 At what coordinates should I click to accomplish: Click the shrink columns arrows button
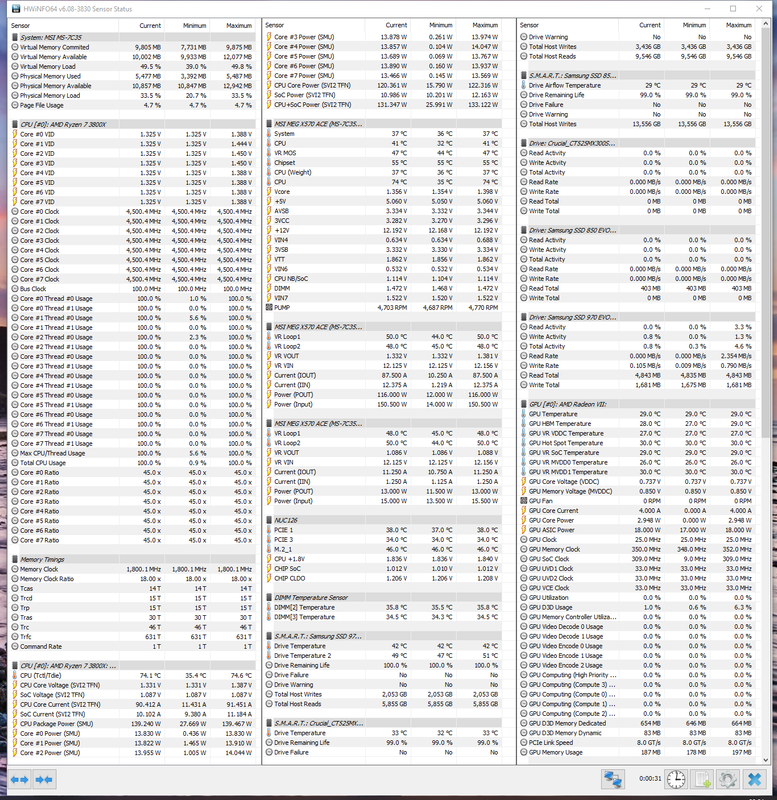[x=44, y=780]
